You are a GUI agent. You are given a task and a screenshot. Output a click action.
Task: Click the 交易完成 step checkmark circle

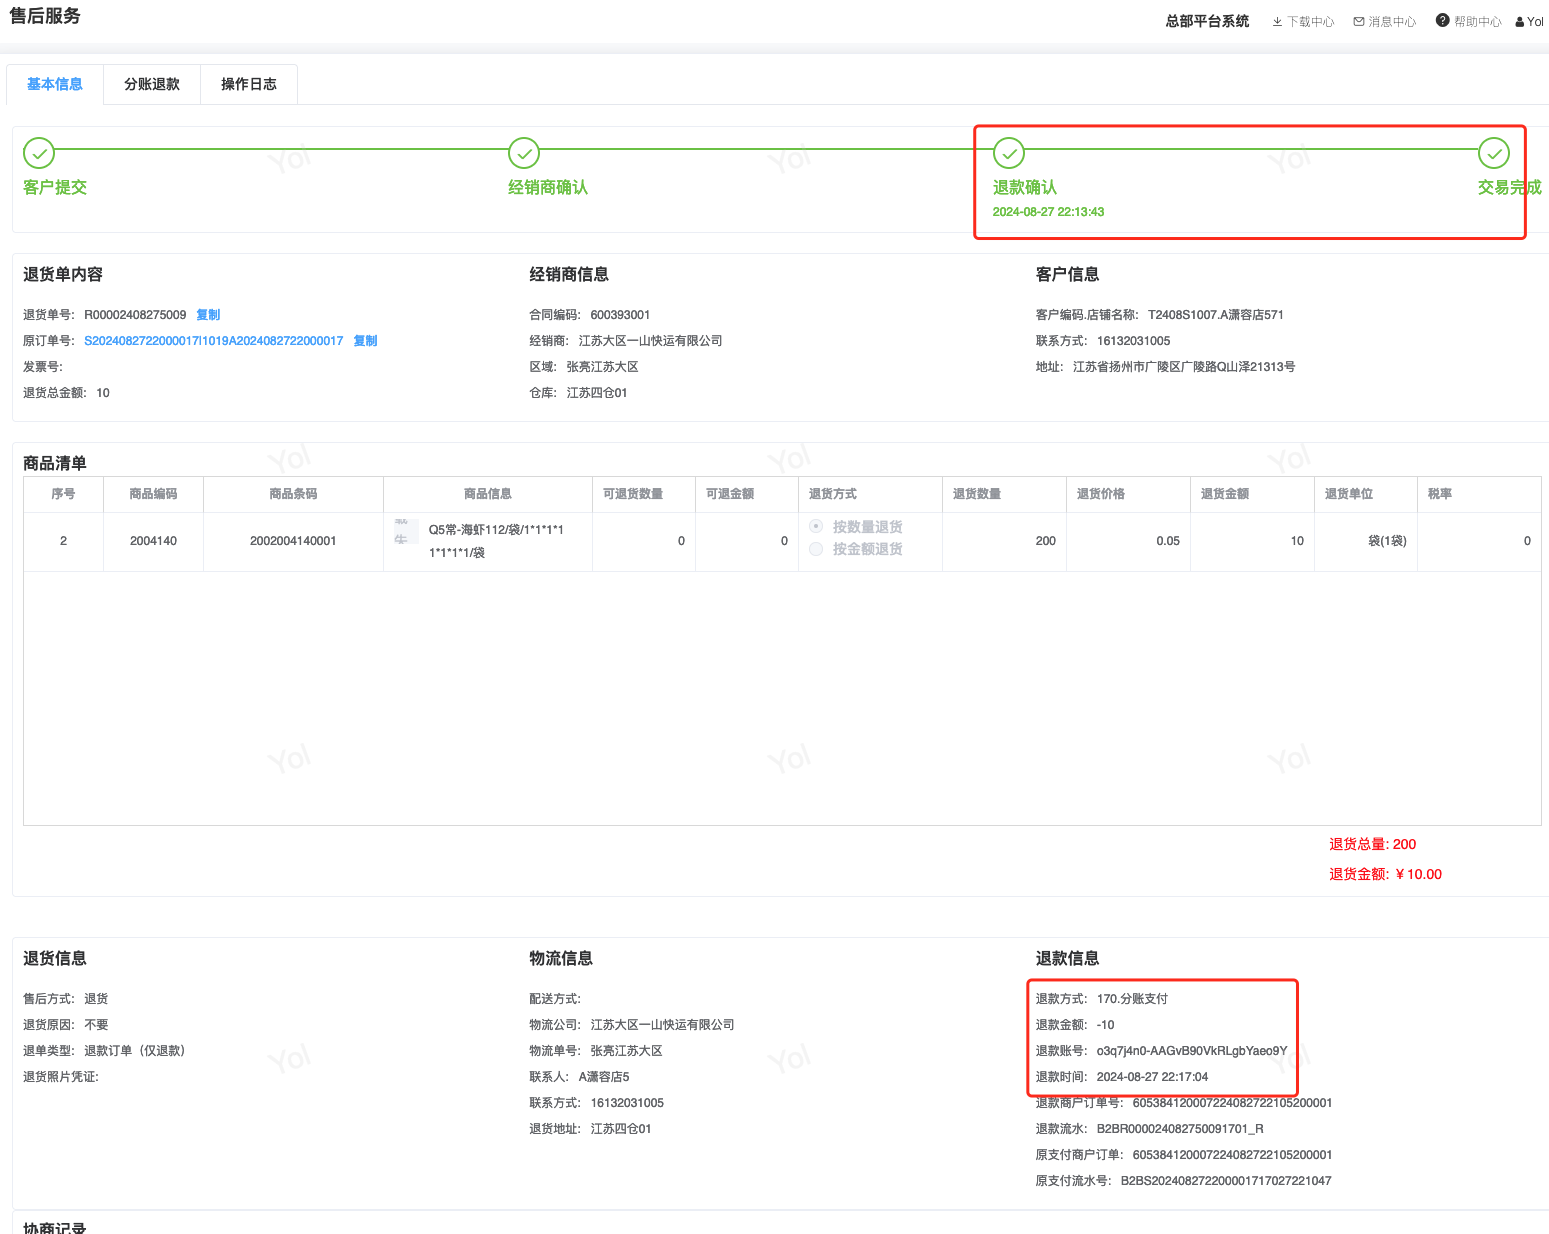pos(1494,153)
